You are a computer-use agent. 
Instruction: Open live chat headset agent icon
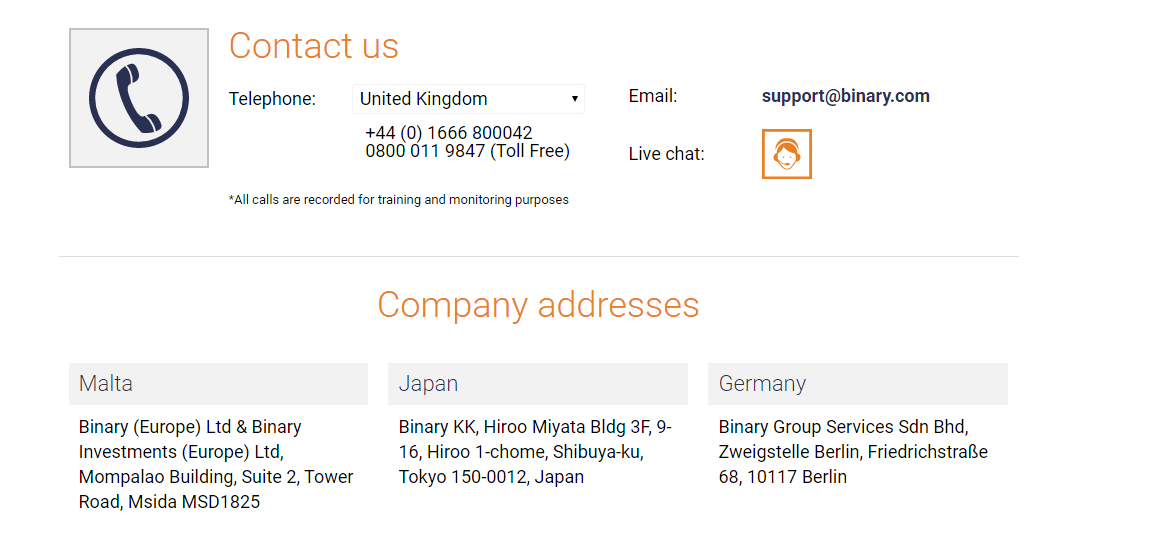[x=786, y=154]
